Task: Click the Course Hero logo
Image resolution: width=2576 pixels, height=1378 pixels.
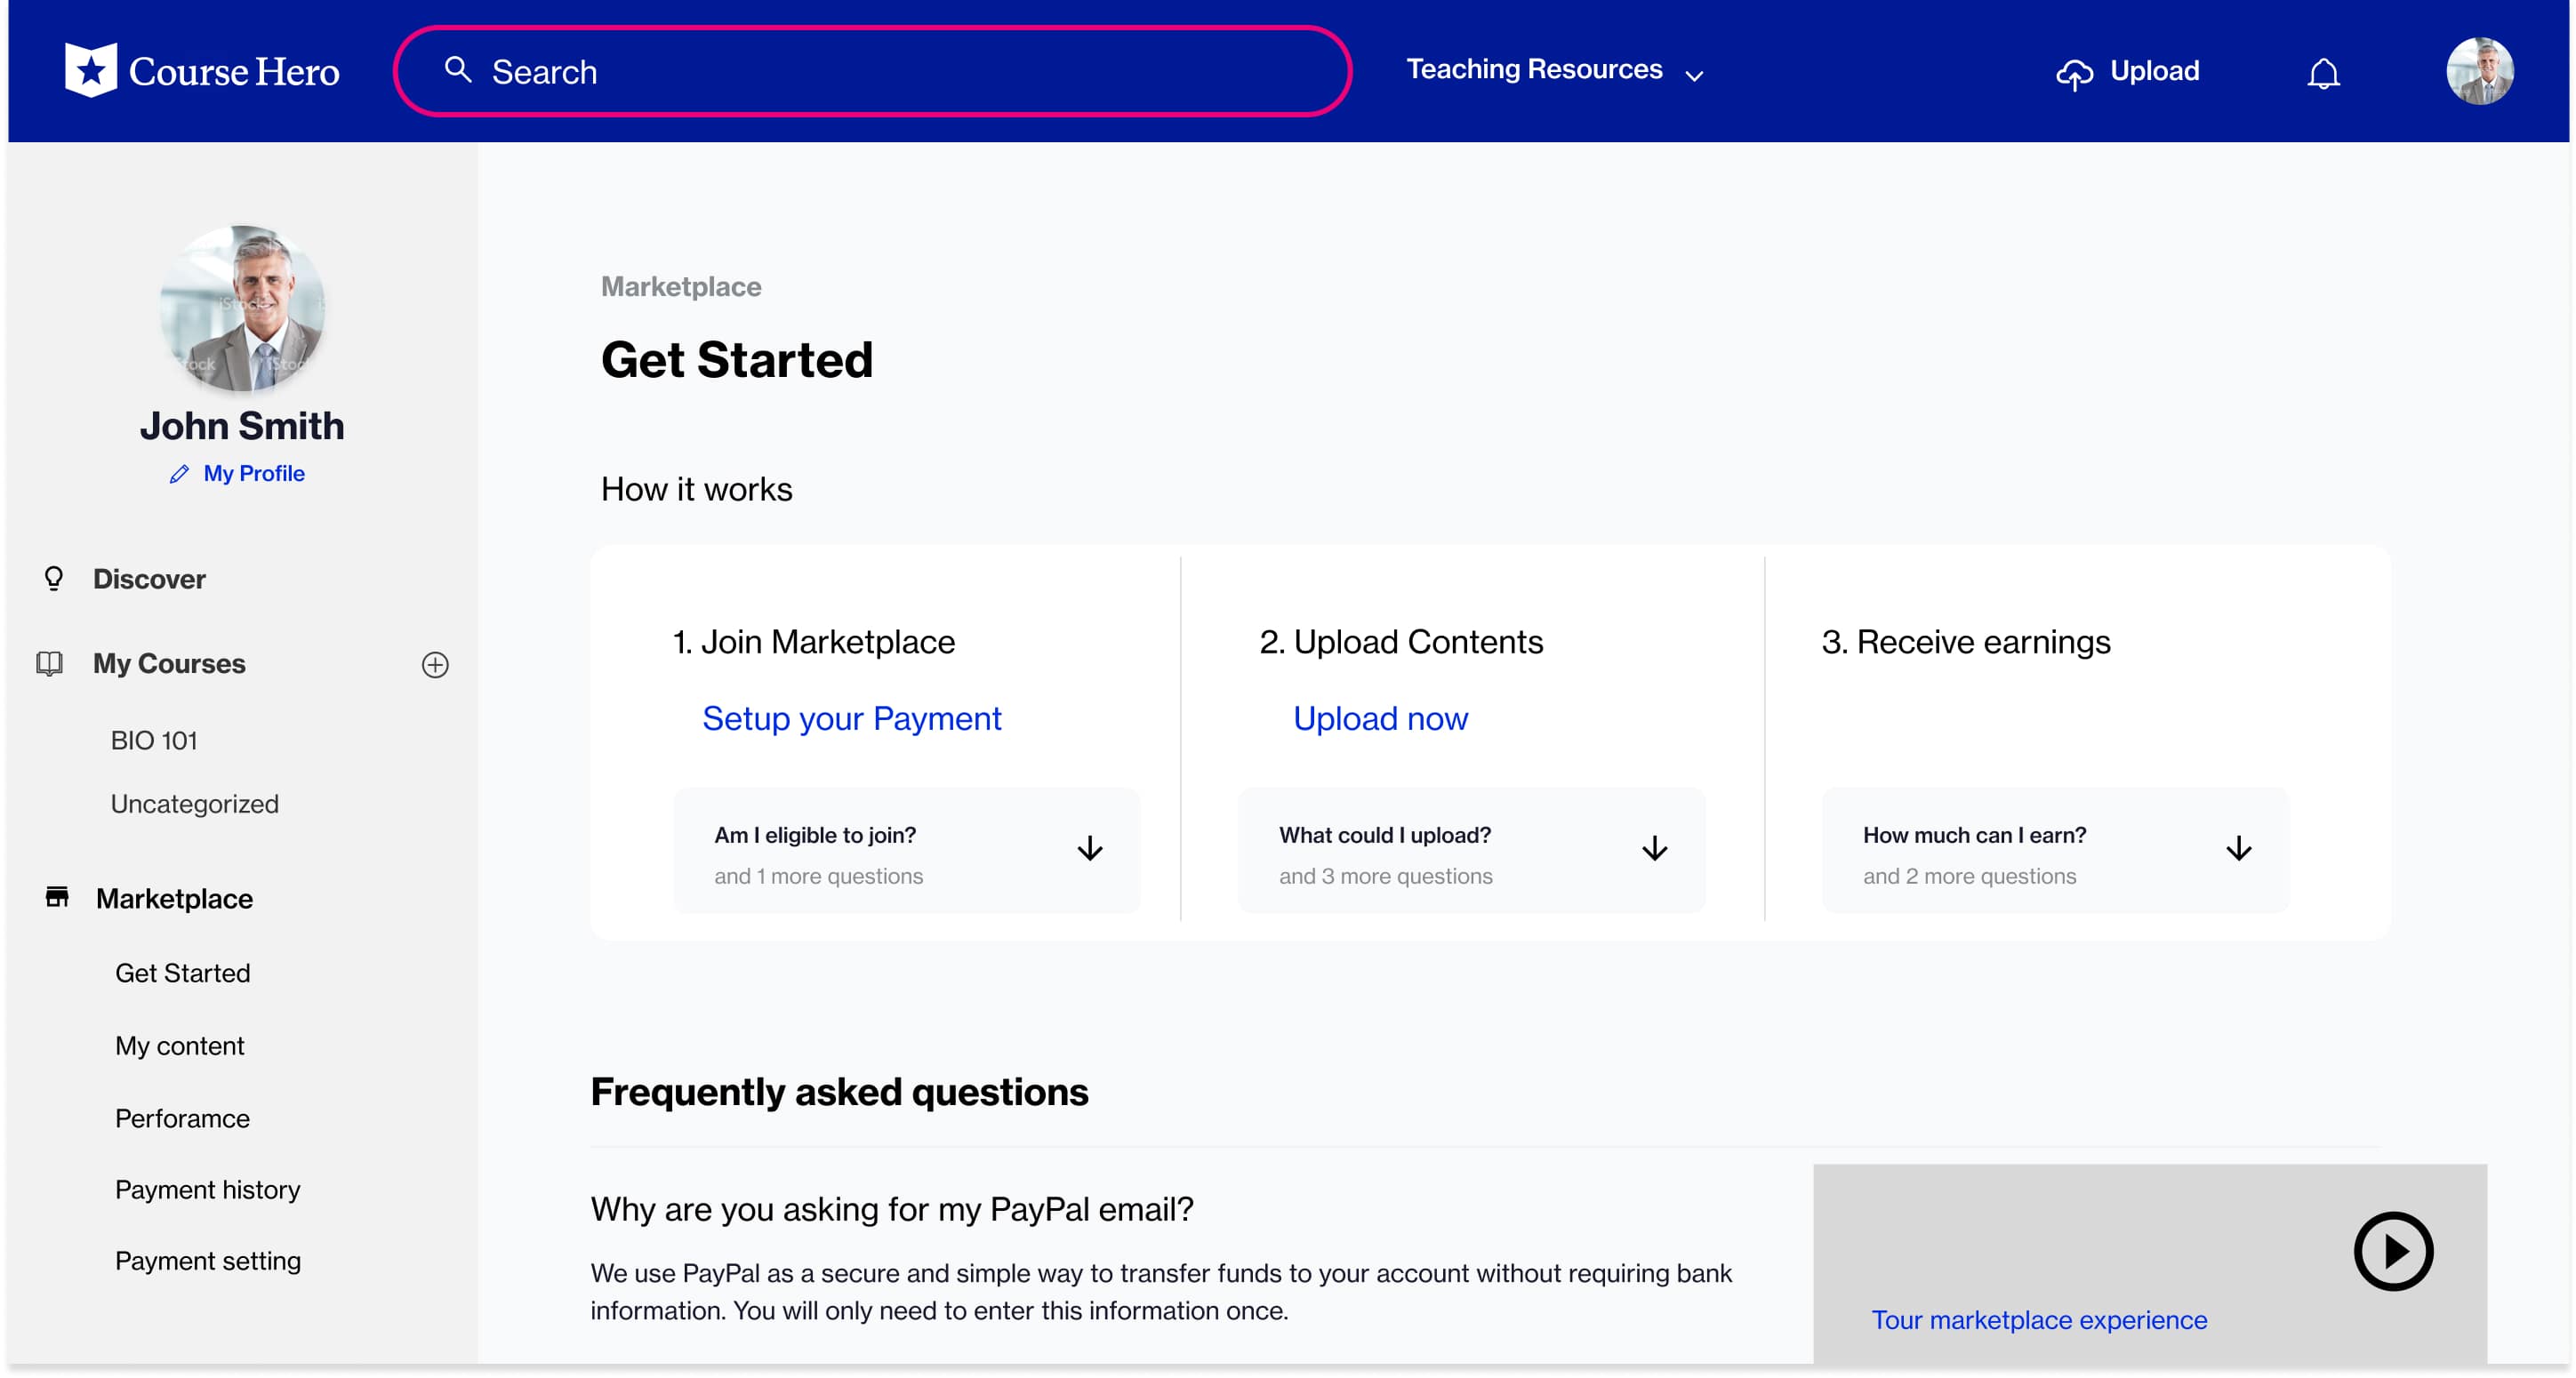Action: (201, 71)
